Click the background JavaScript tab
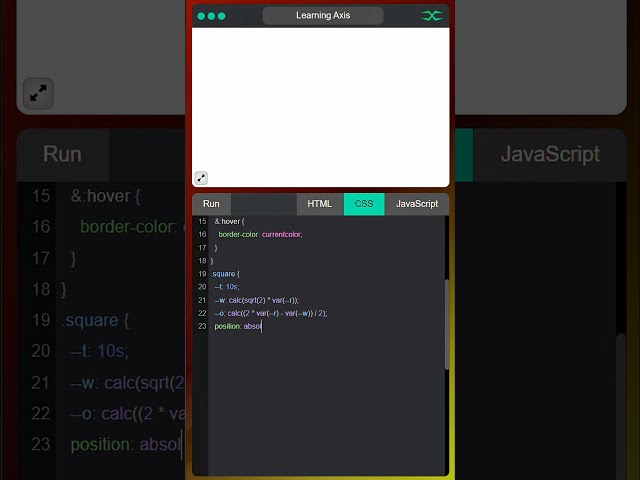Screen dimensions: 640x480 point(550,155)
